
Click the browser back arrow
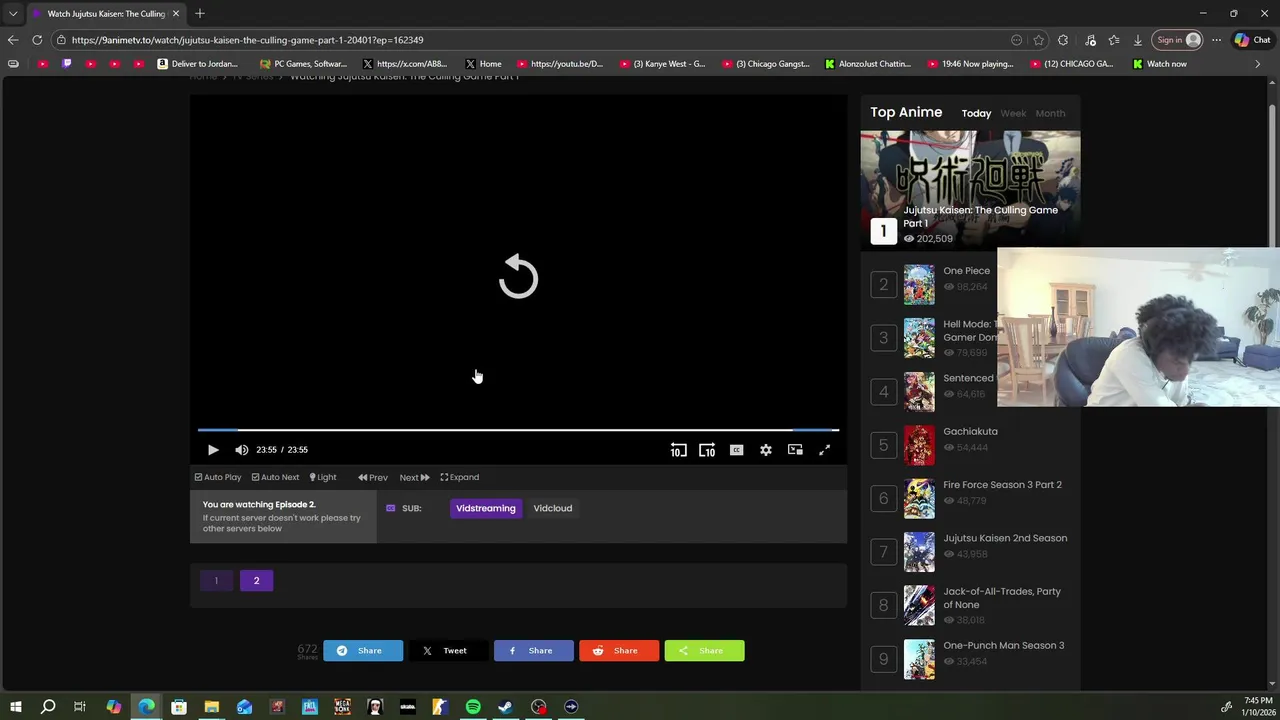click(x=13, y=40)
